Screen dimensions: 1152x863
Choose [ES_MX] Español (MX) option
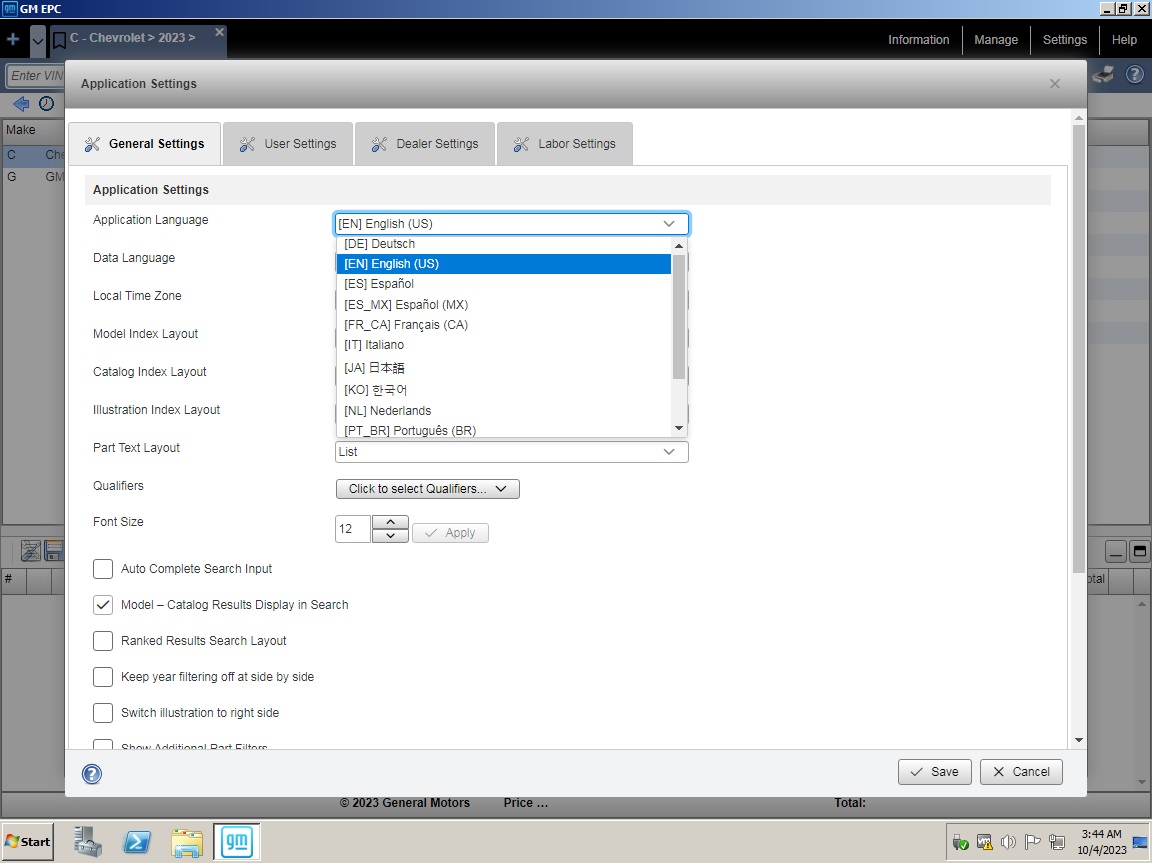coord(504,304)
